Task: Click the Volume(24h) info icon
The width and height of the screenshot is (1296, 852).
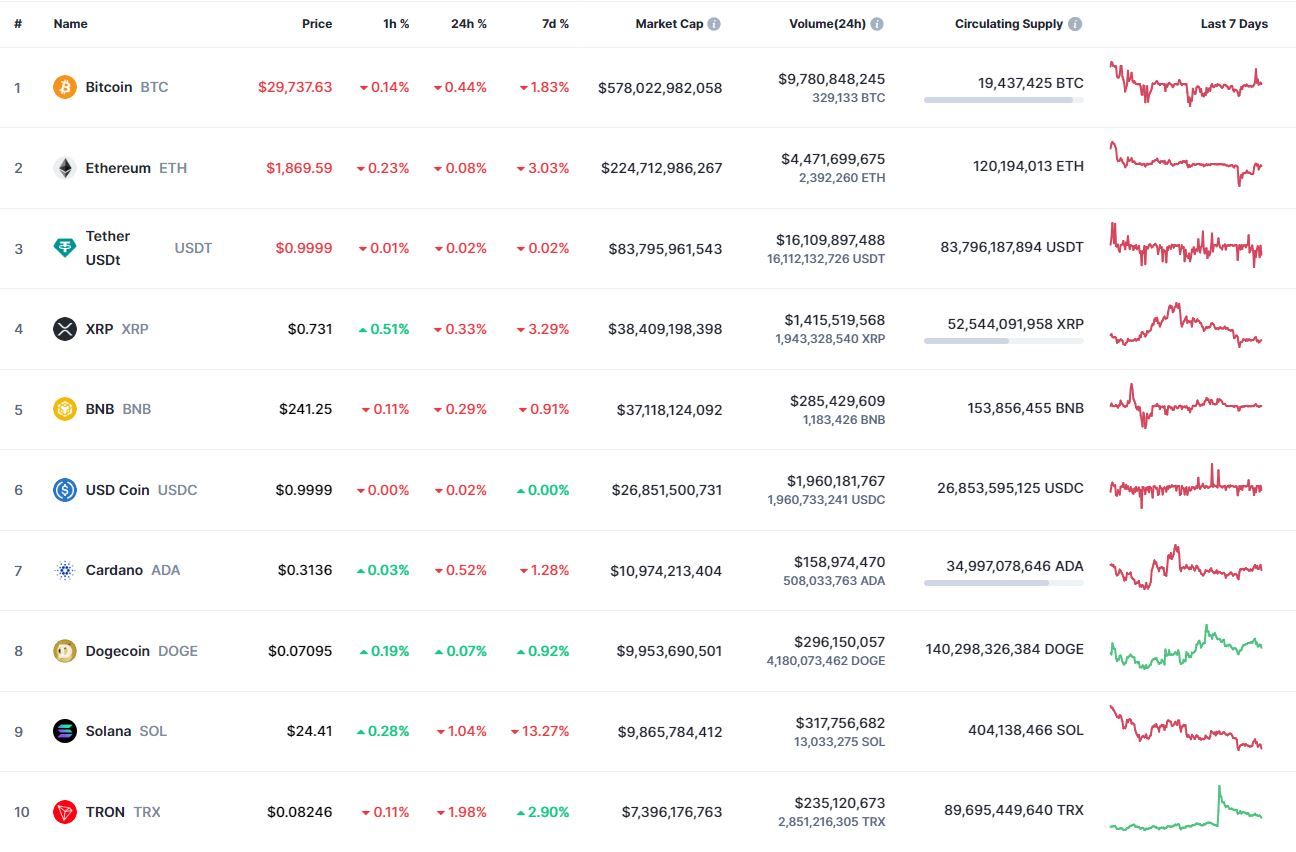Action: pos(877,24)
